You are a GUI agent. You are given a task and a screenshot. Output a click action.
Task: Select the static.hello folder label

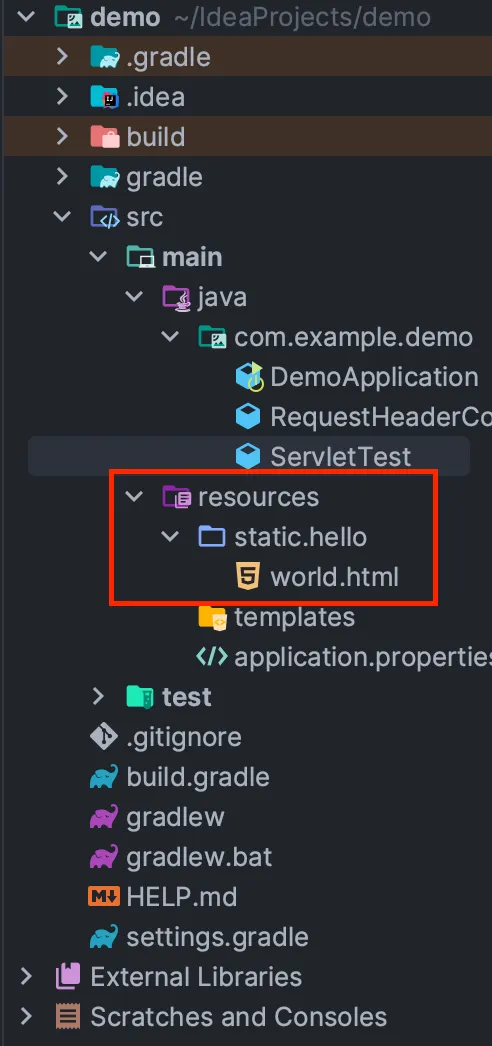(x=300, y=537)
